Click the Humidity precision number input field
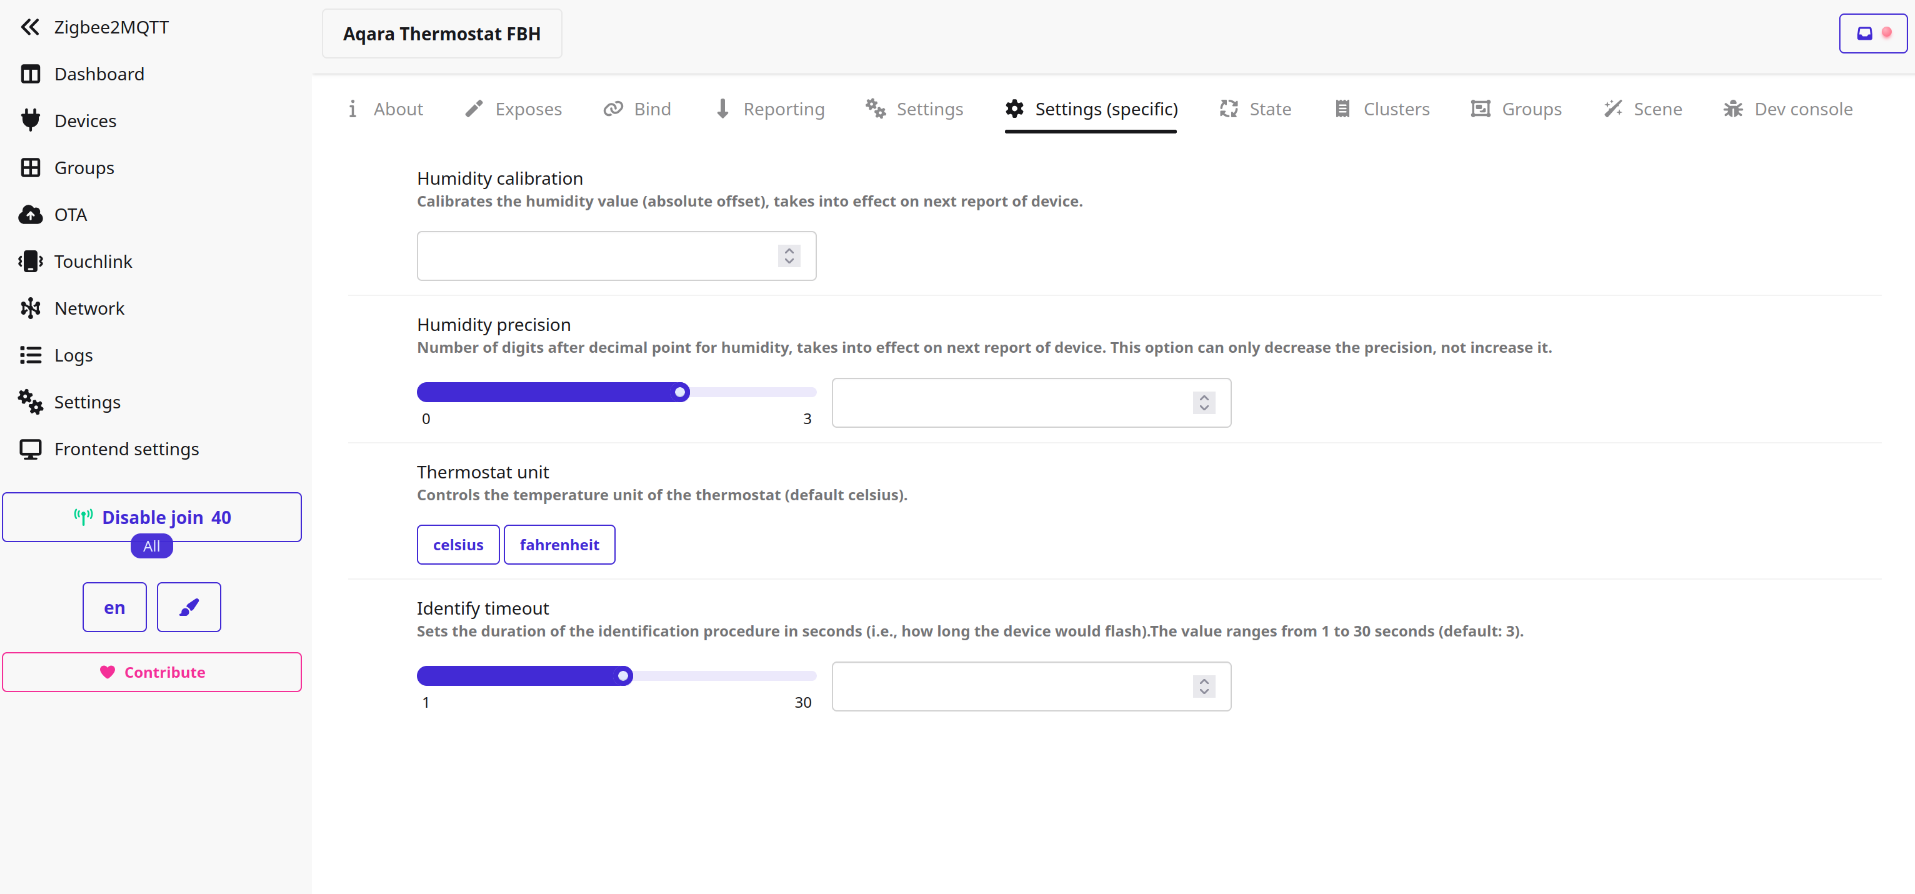 [x=1010, y=403]
